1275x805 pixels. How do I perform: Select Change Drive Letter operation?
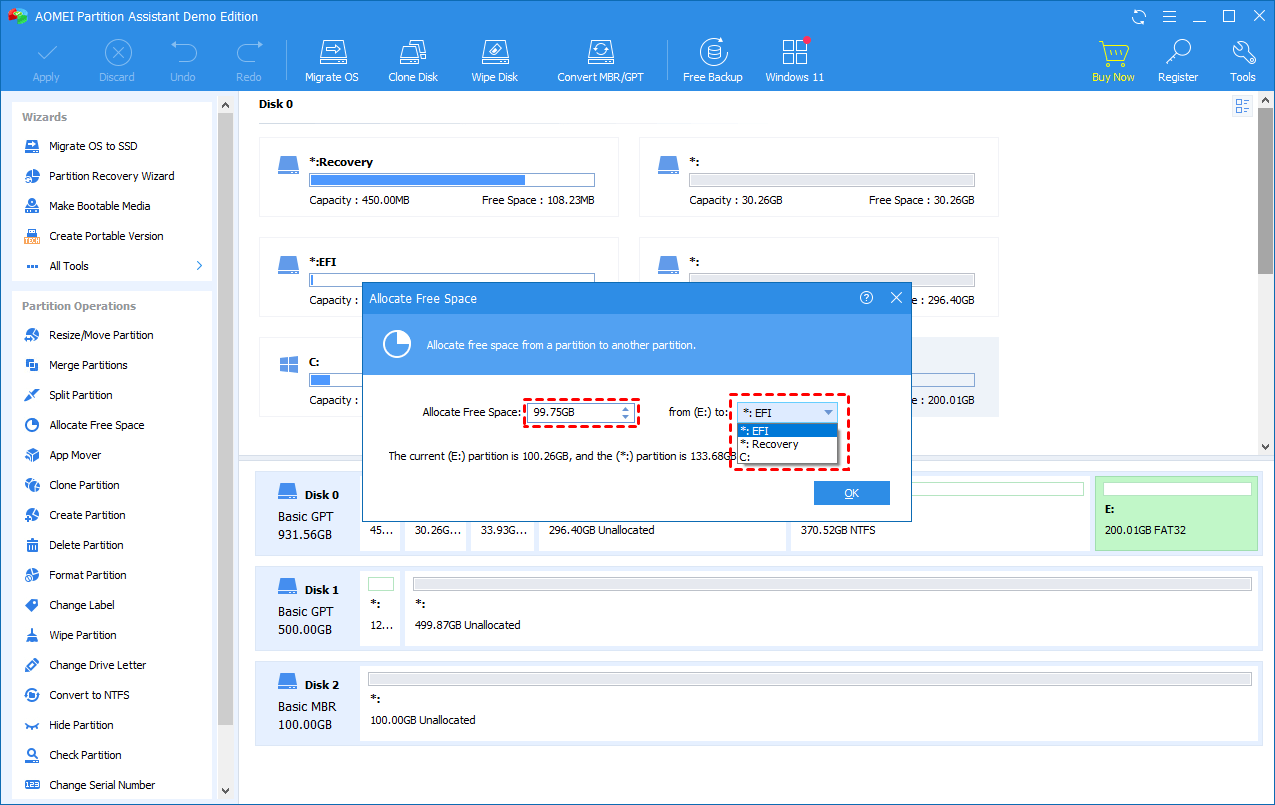point(97,665)
